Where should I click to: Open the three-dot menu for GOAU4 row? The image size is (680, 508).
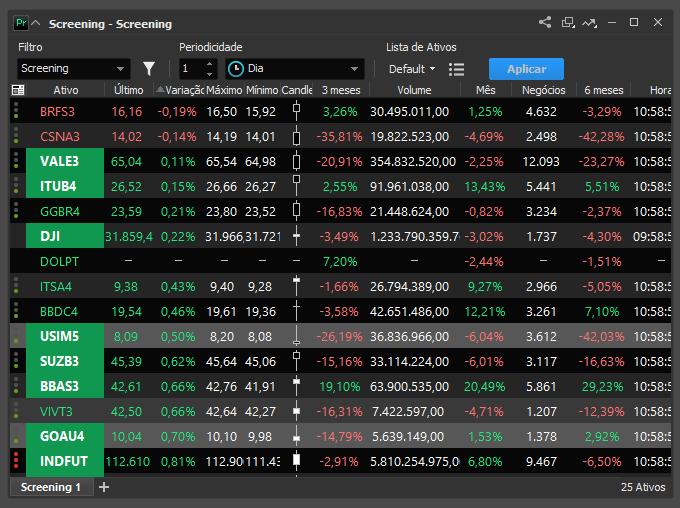tap(16, 435)
